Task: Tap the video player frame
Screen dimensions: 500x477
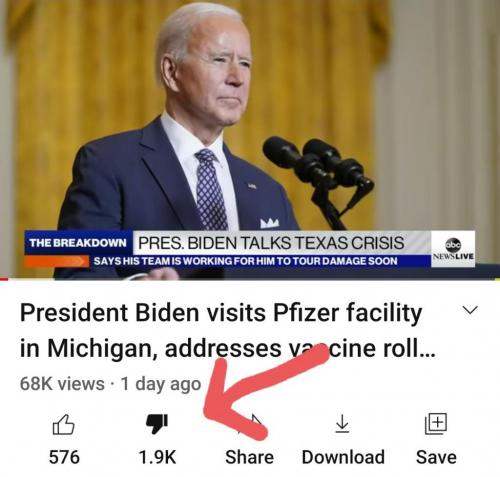Action: (x=250, y=139)
